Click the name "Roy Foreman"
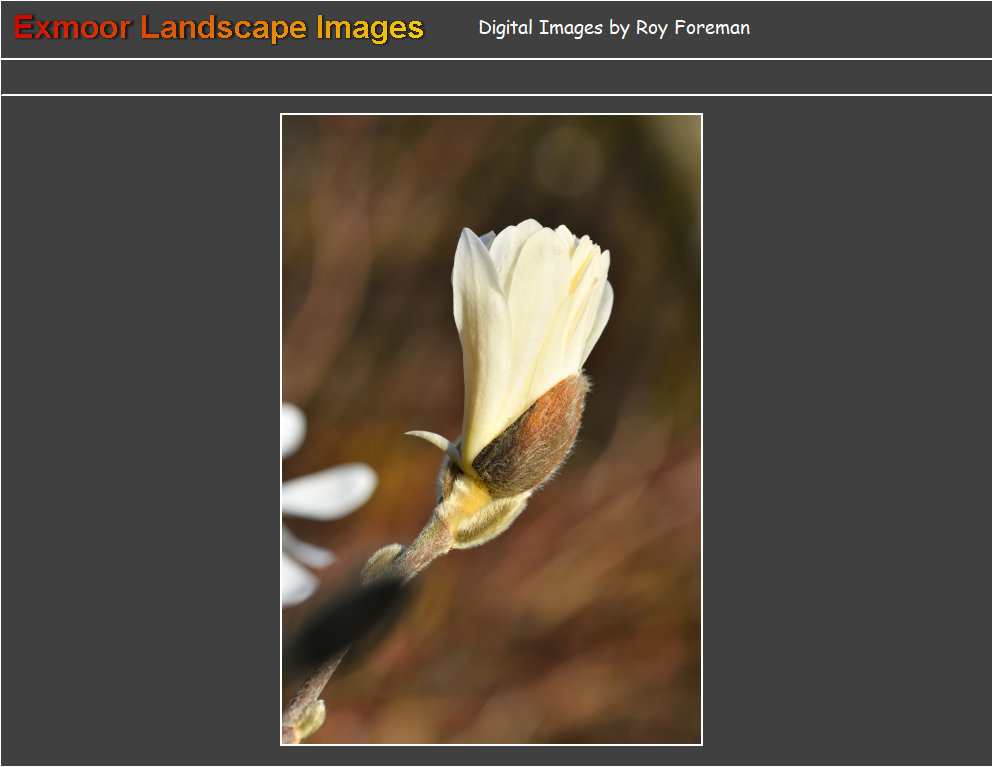This screenshot has height=767, width=993. (692, 28)
